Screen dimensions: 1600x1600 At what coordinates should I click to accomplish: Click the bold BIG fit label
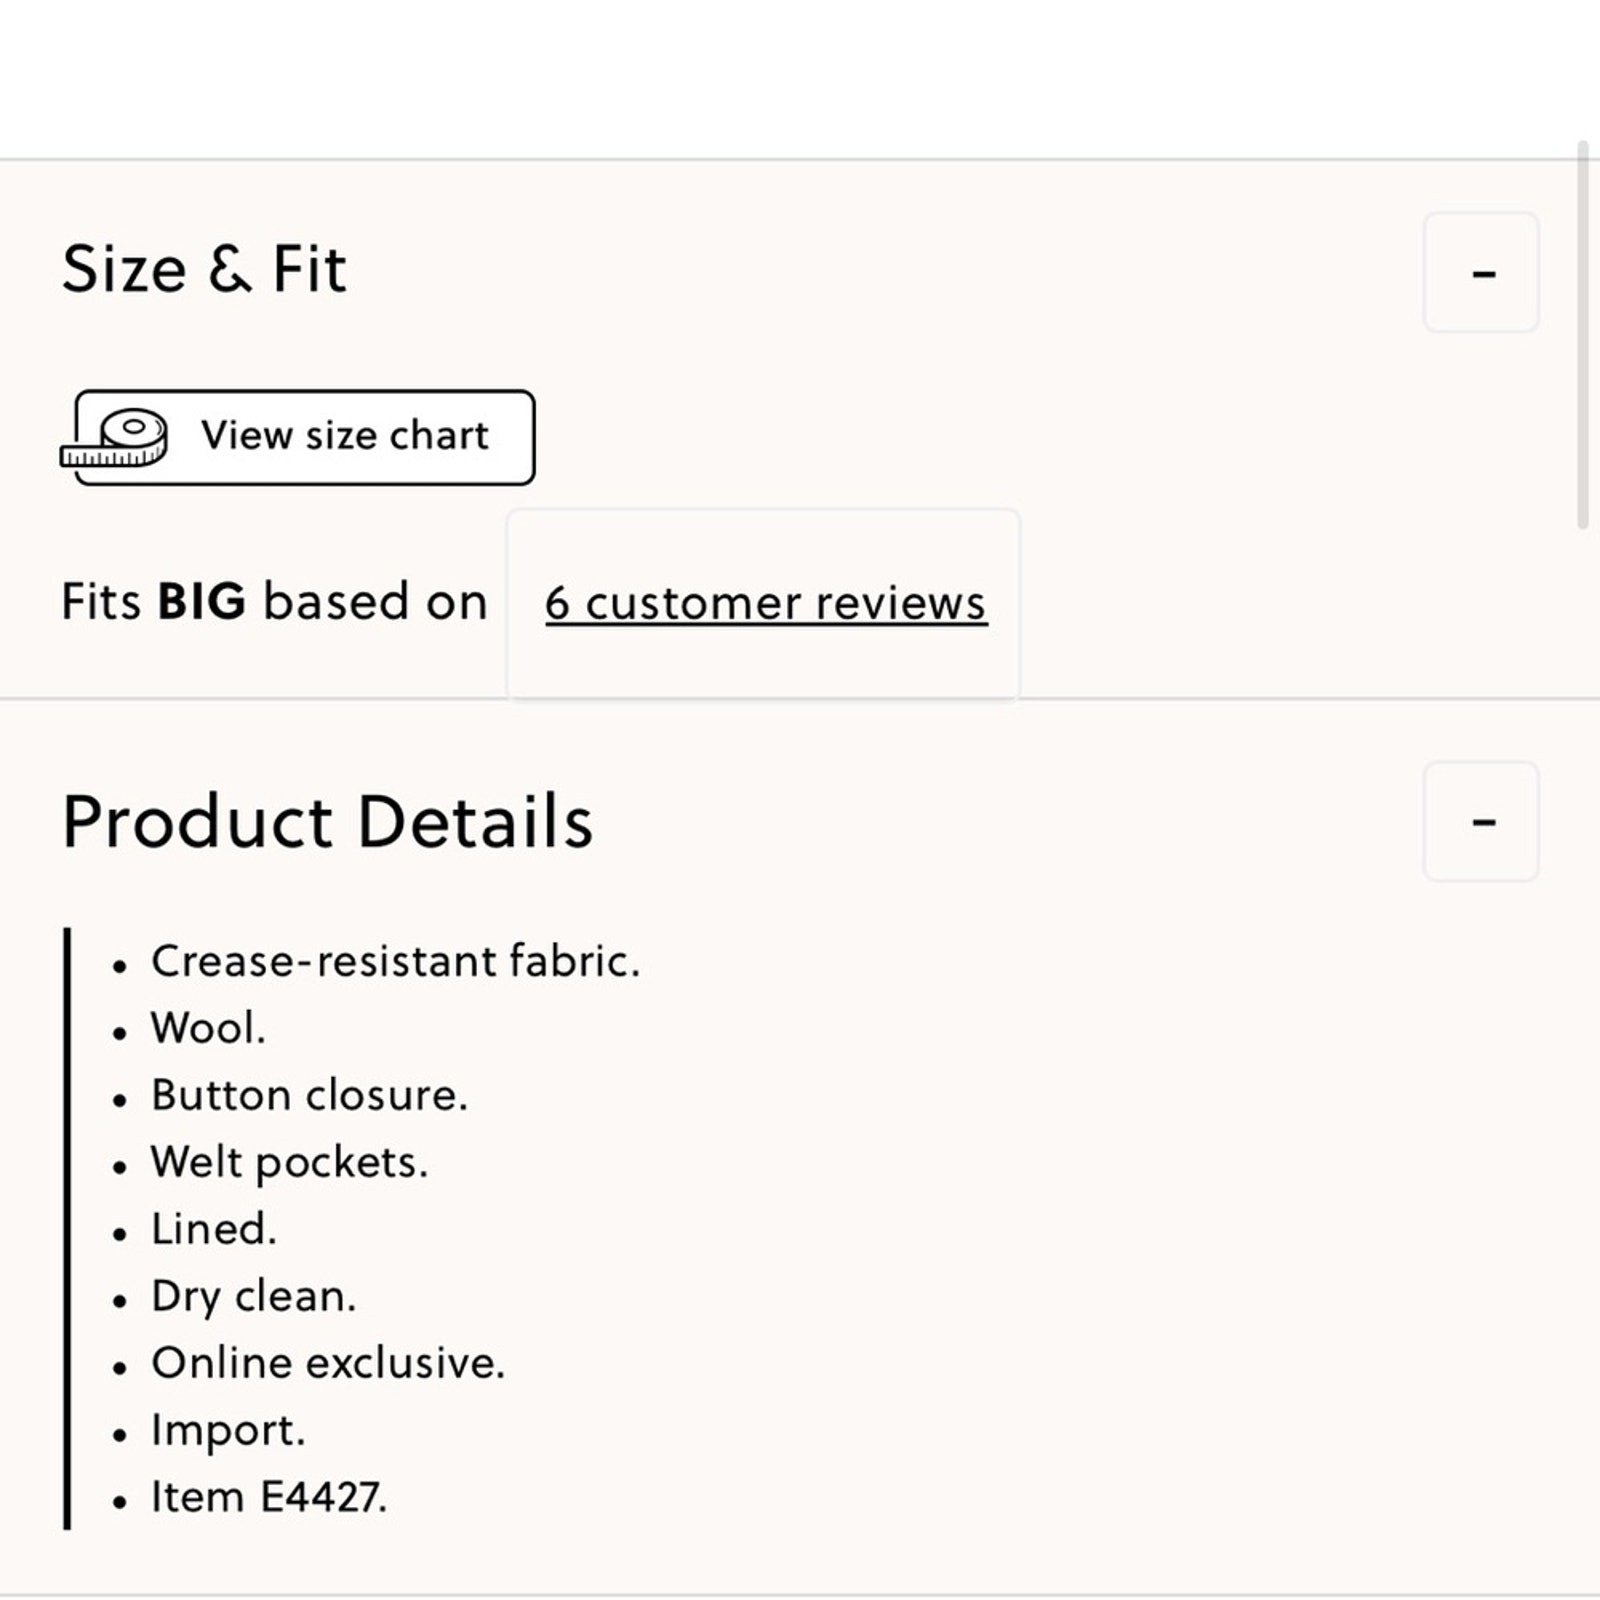coord(201,602)
